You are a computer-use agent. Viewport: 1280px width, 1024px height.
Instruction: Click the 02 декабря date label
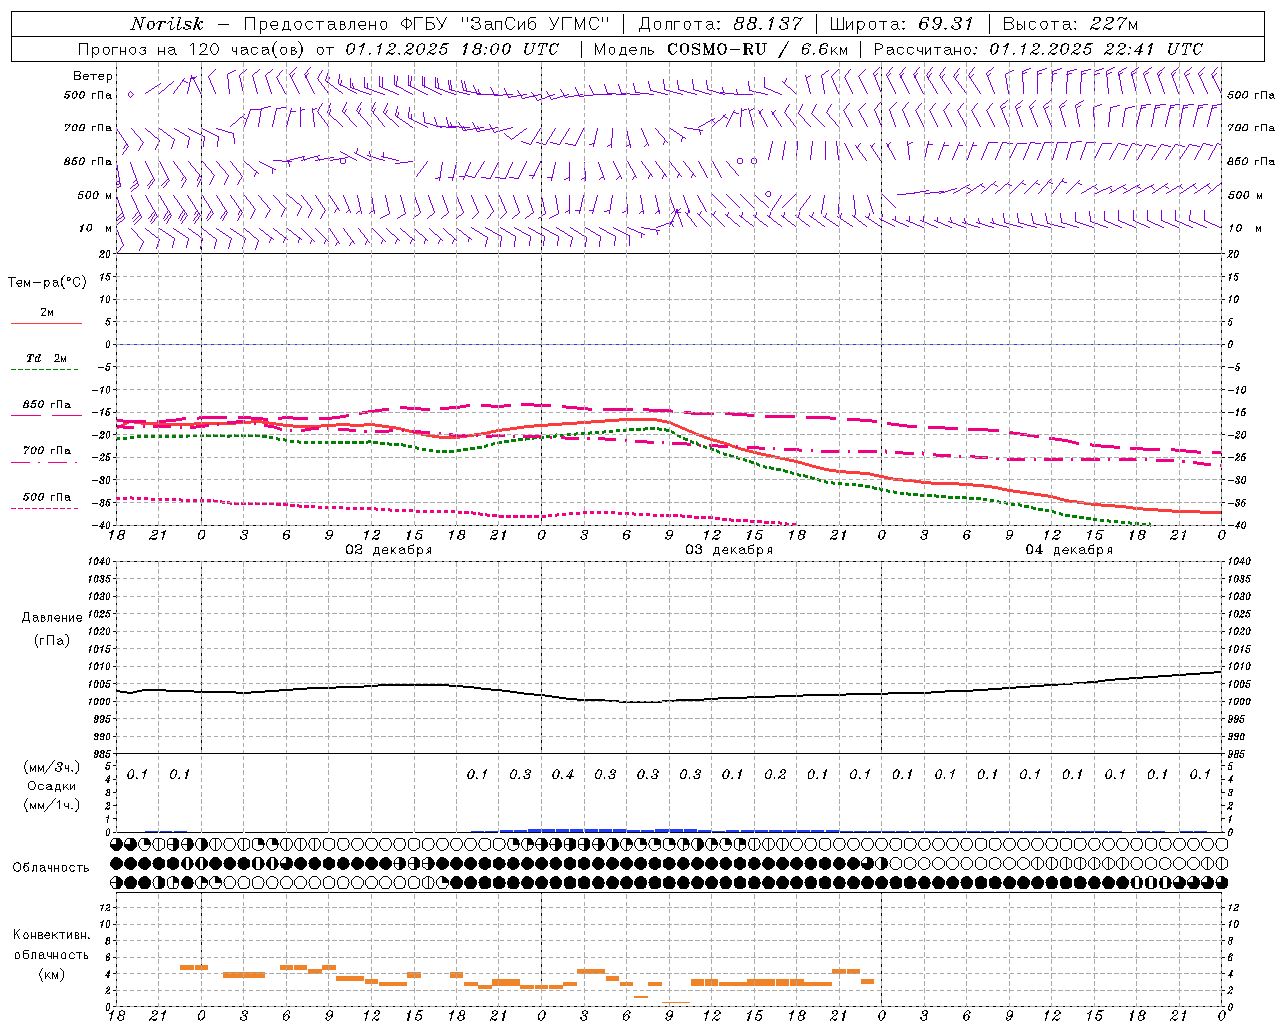[389, 550]
